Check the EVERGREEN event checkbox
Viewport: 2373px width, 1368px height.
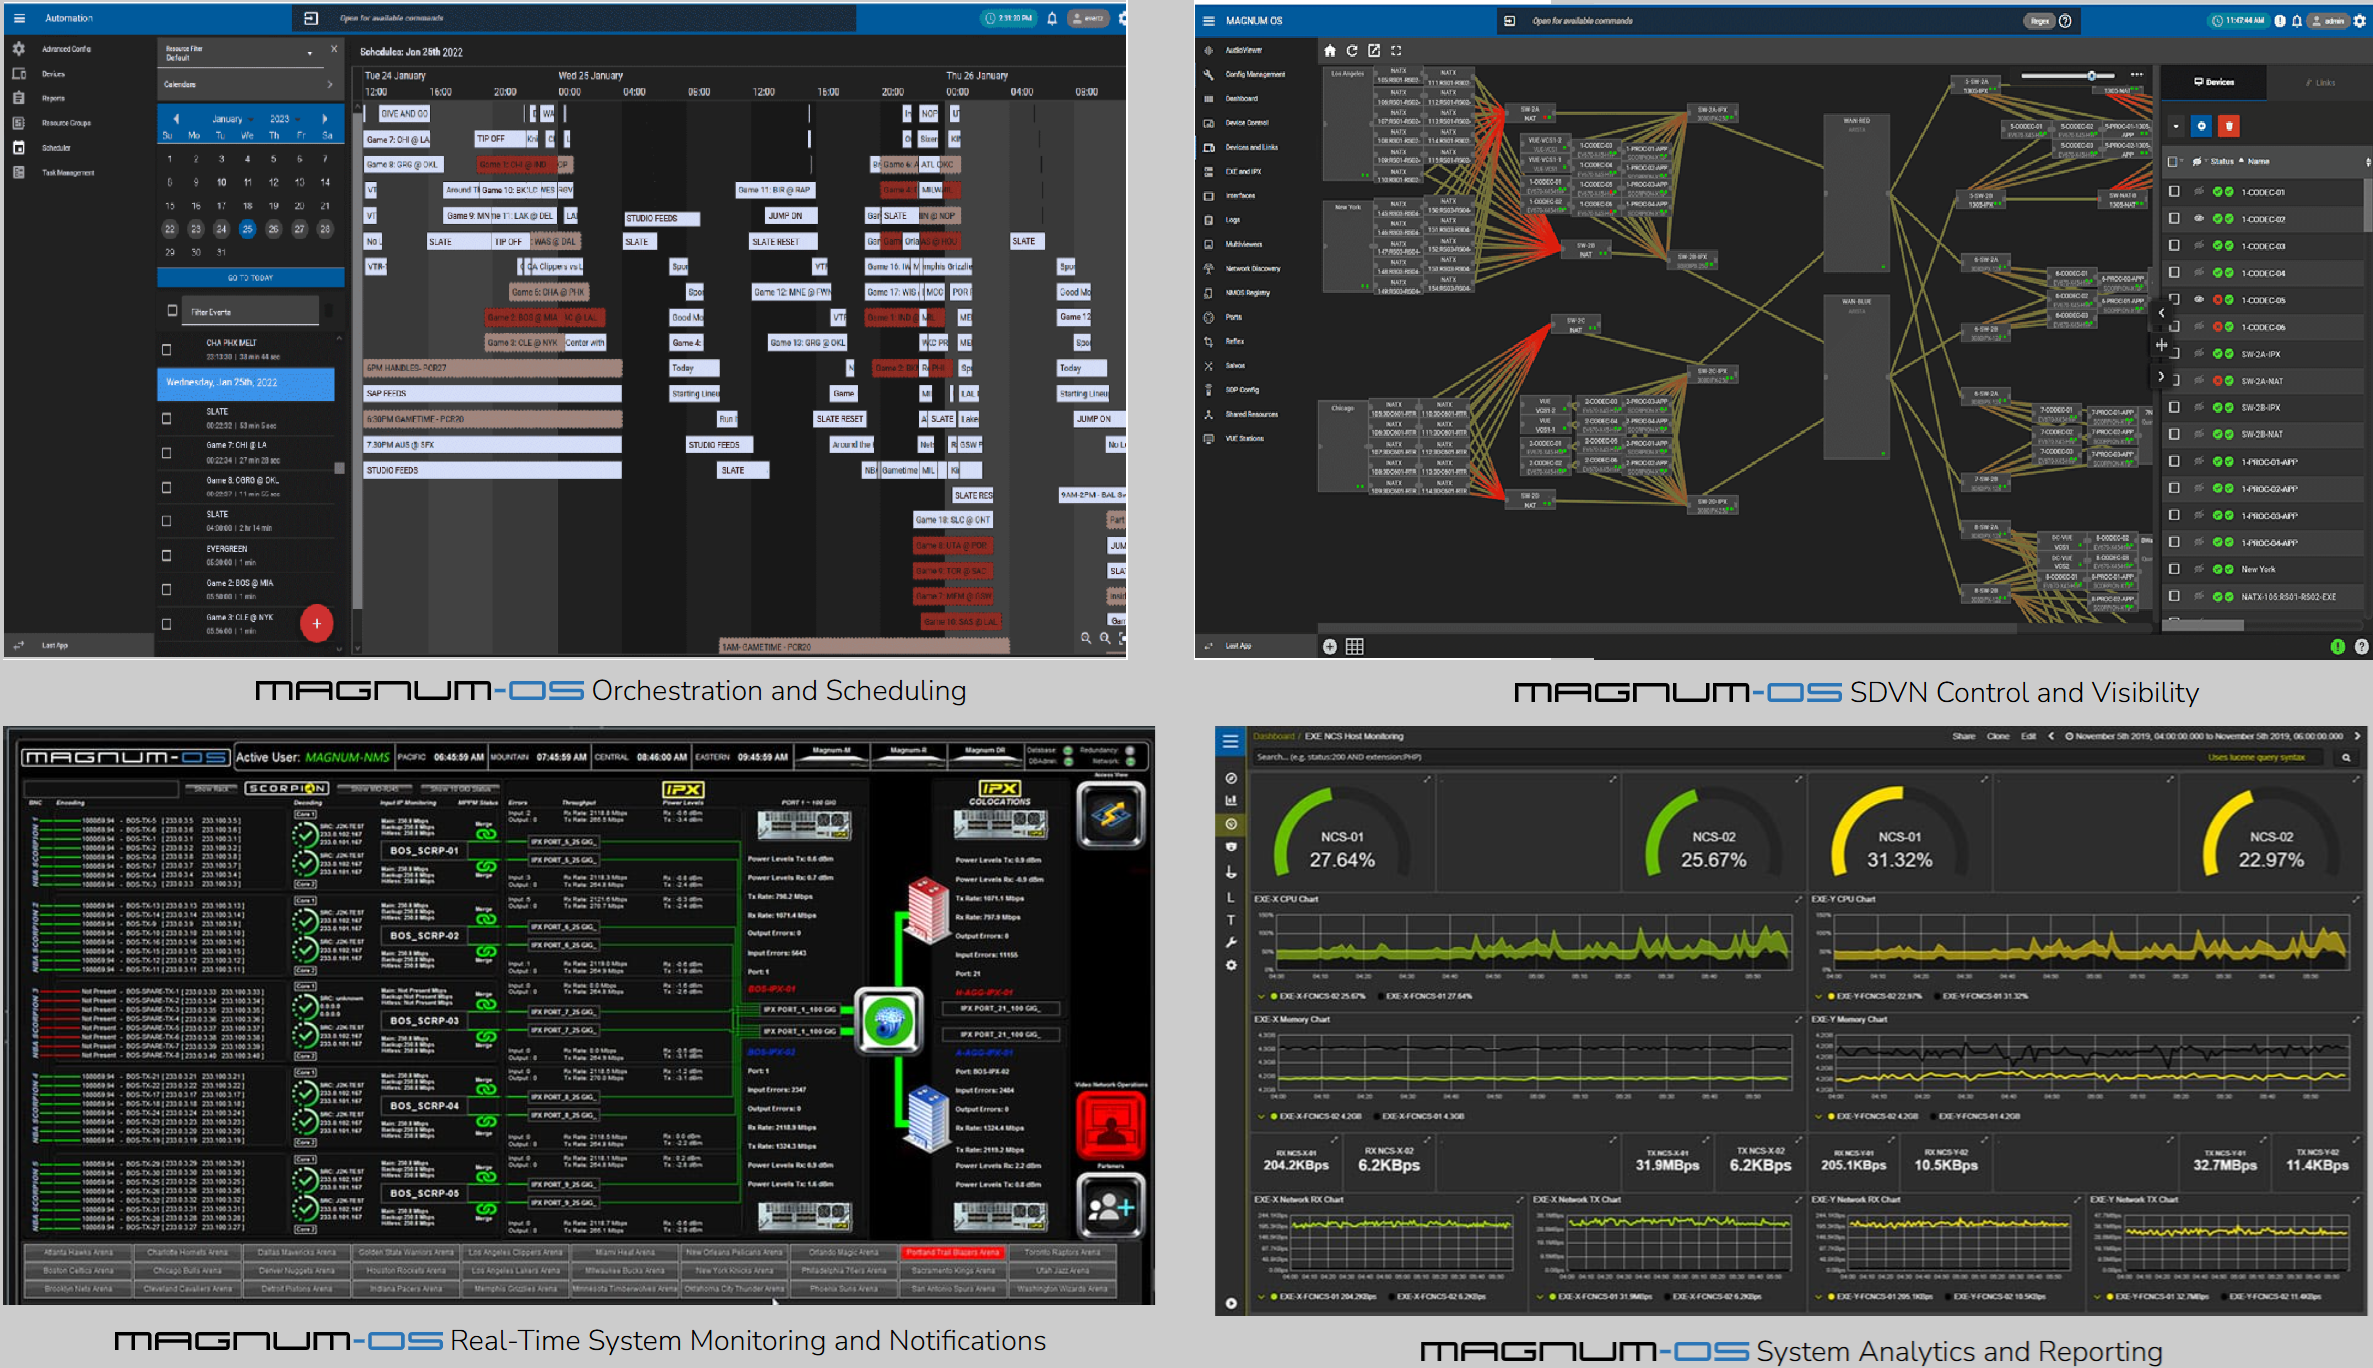[167, 555]
